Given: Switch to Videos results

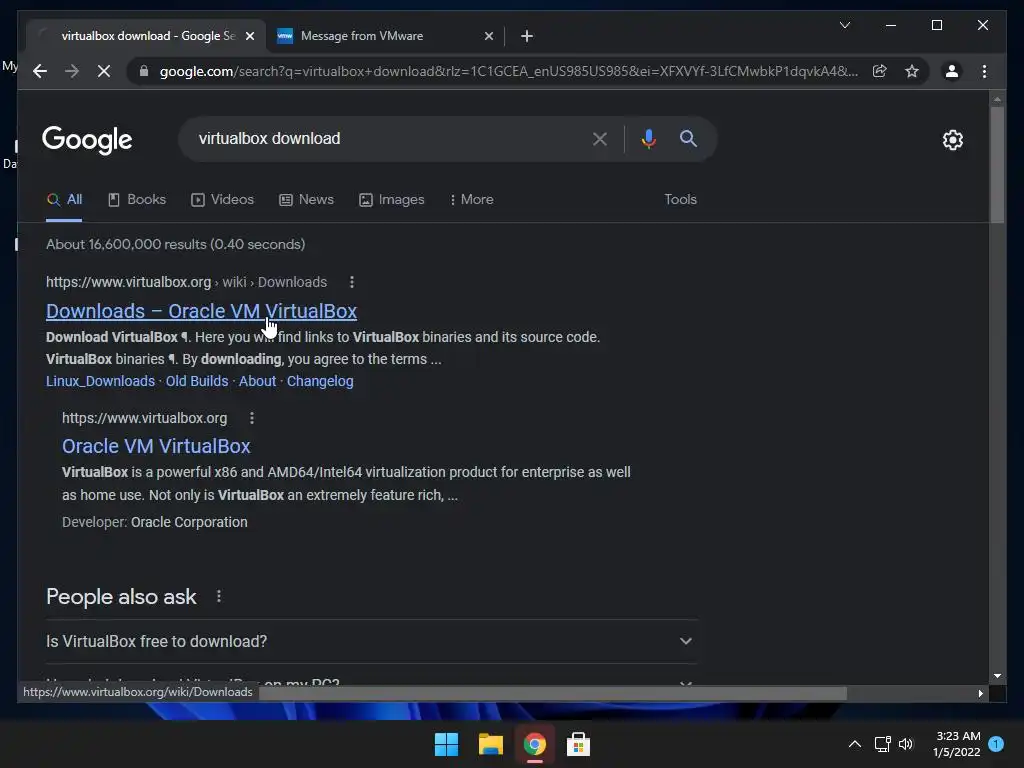Looking at the screenshot, I should (222, 200).
